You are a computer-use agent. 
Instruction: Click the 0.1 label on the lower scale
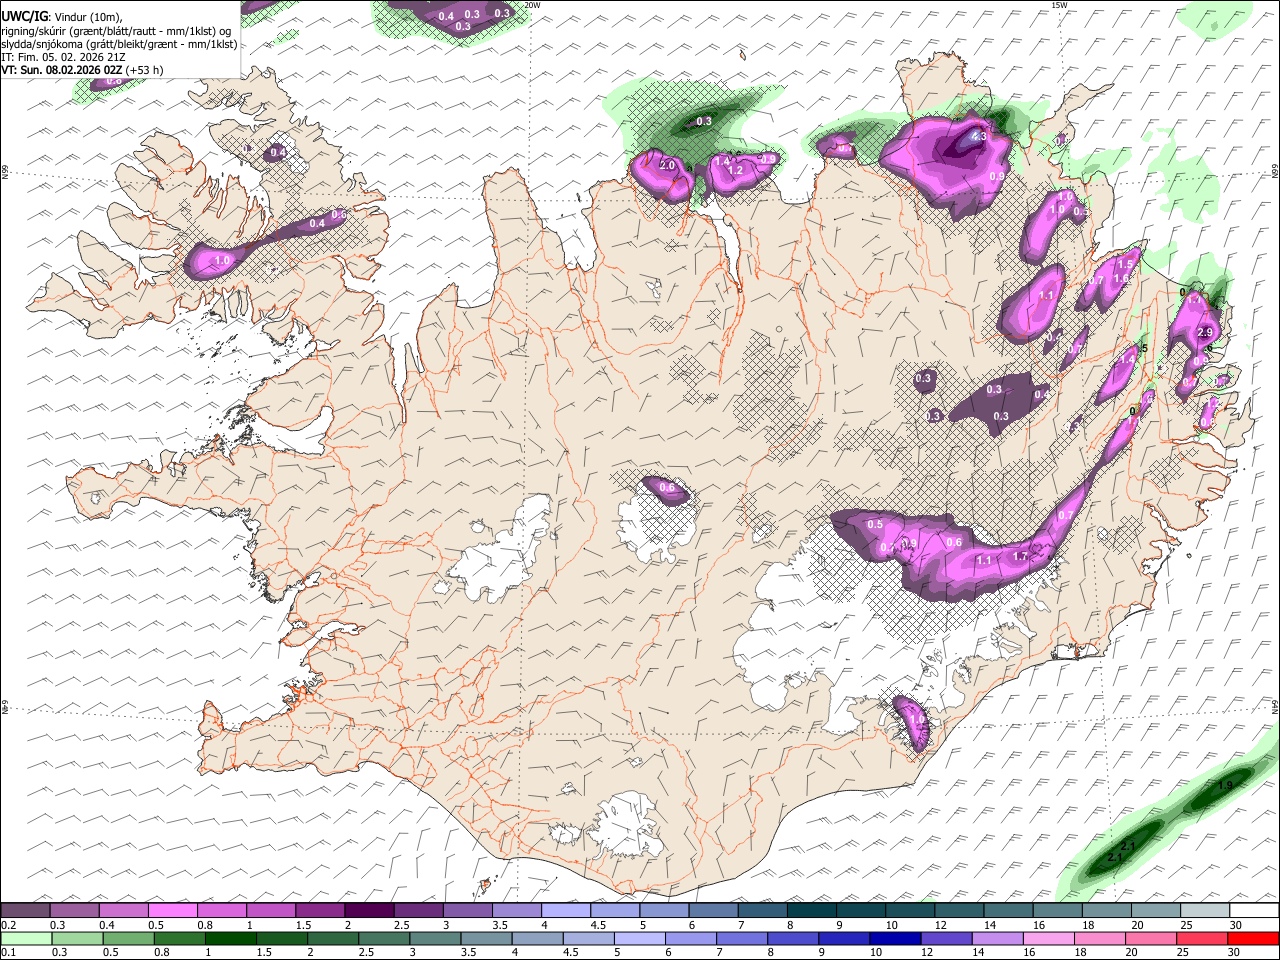[x=9, y=953]
